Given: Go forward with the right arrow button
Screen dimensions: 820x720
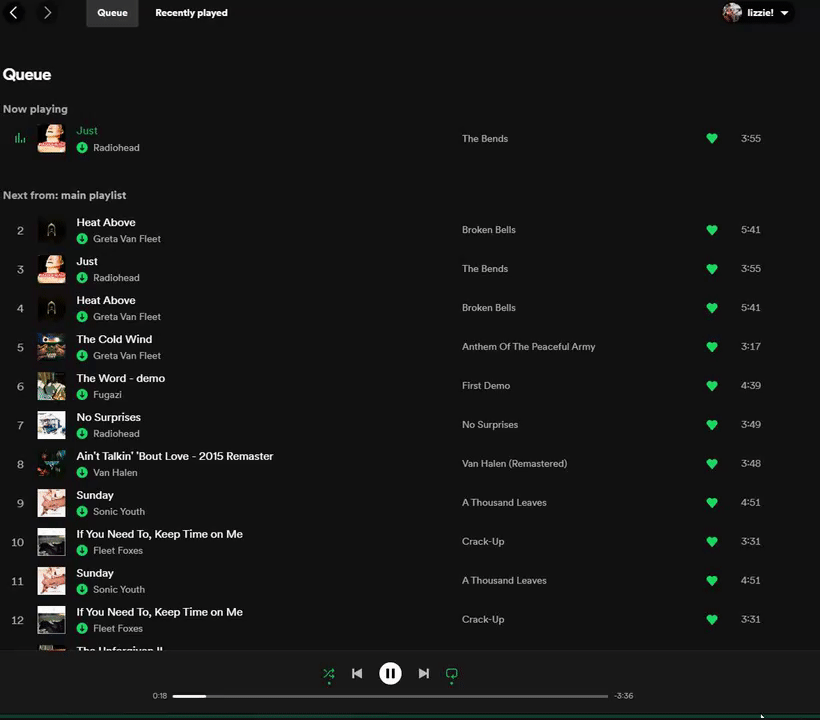Looking at the screenshot, I should pos(47,13).
